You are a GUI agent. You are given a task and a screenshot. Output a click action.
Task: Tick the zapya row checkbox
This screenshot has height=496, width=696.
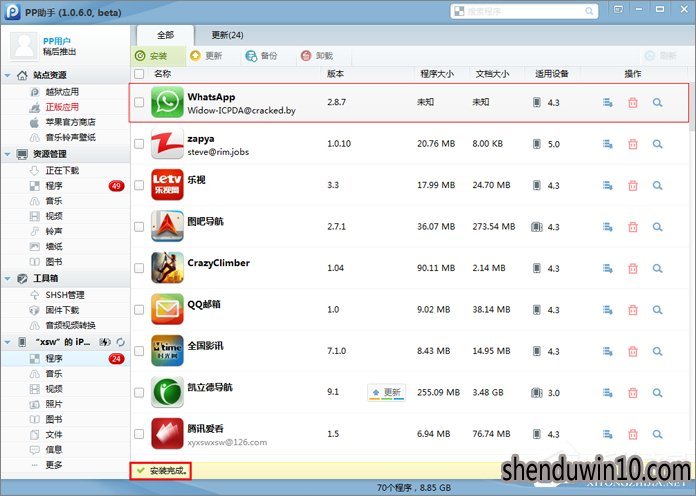(139, 144)
